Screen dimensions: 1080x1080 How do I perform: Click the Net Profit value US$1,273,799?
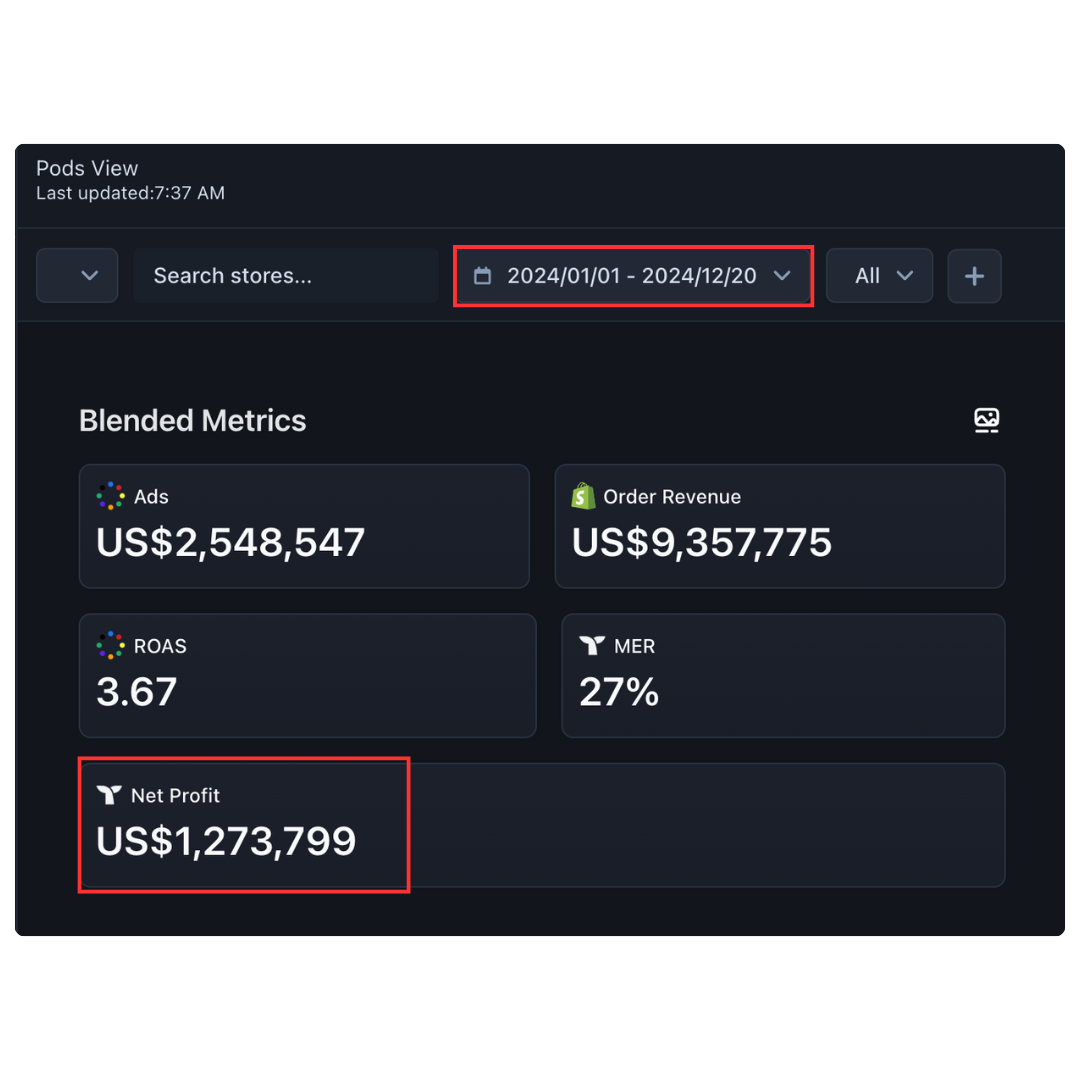[226, 841]
